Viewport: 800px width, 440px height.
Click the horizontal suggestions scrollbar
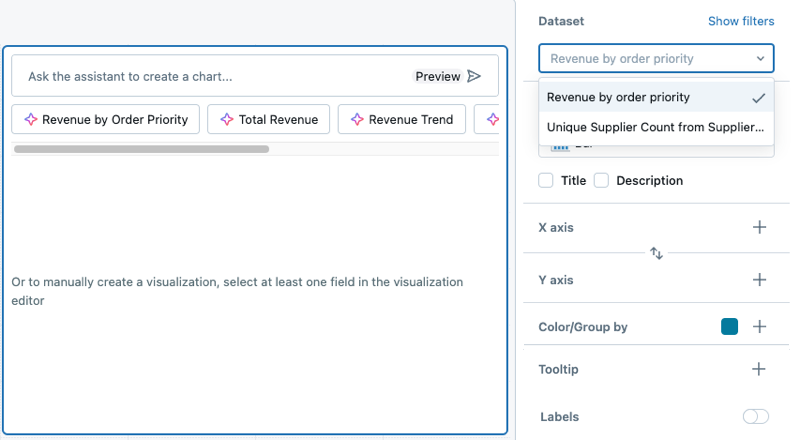click(141, 149)
